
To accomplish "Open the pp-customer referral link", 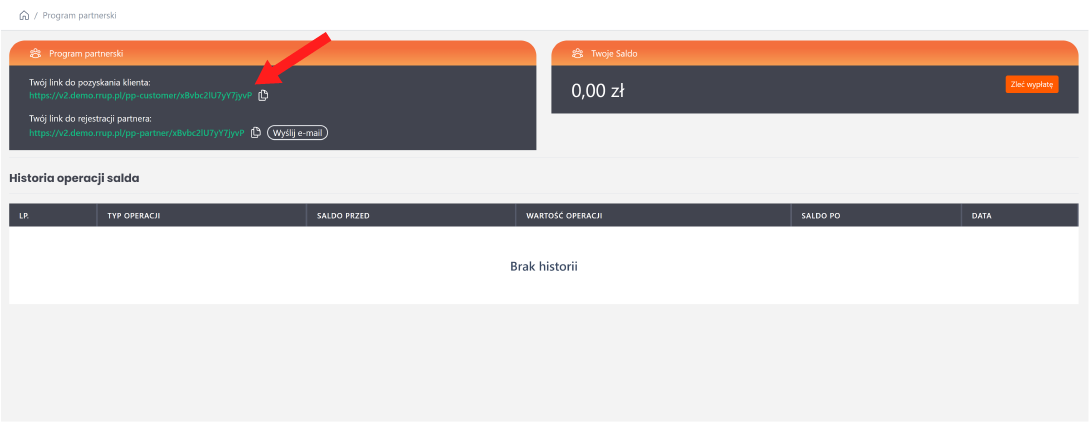I will [140, 96].
